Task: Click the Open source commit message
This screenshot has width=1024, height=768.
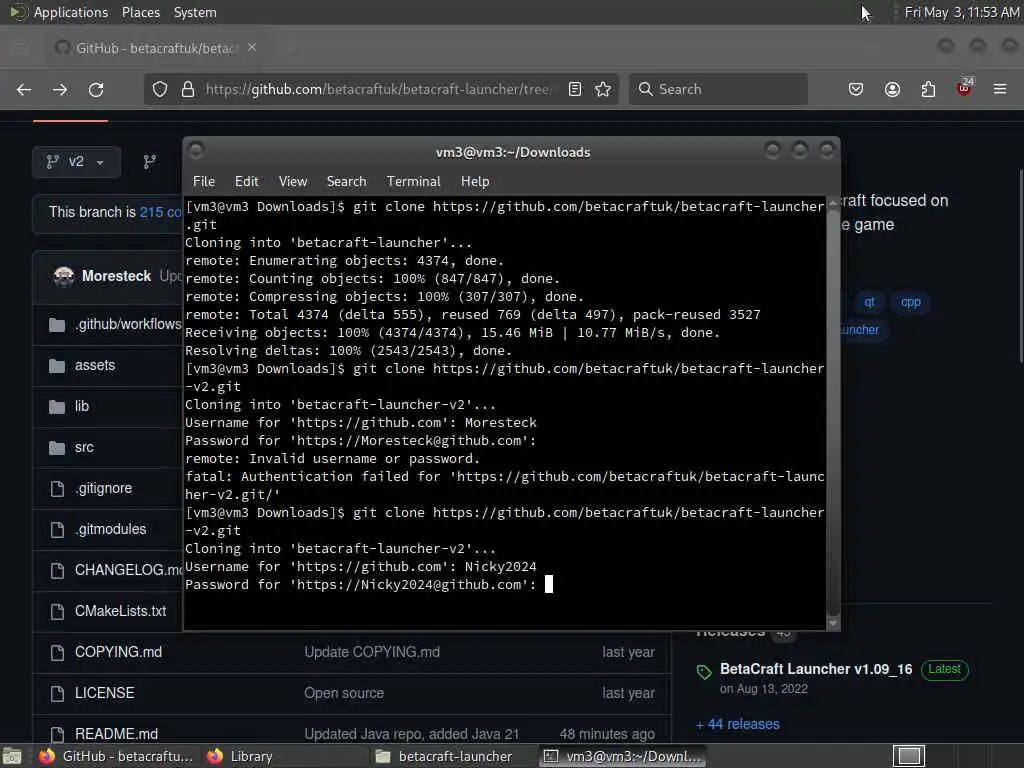Action: [344, 693]
